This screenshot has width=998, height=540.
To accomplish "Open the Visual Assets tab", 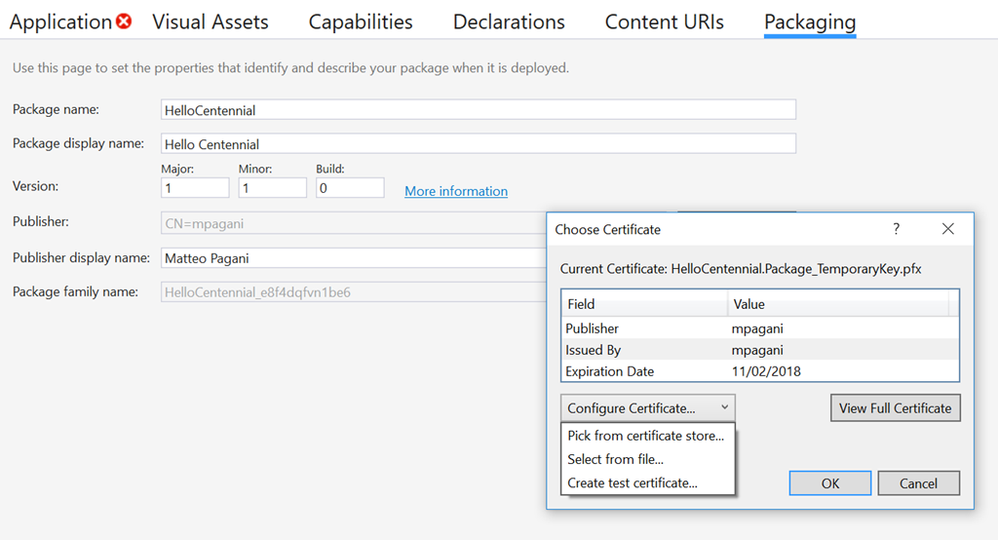I will [x=210, y=21].
